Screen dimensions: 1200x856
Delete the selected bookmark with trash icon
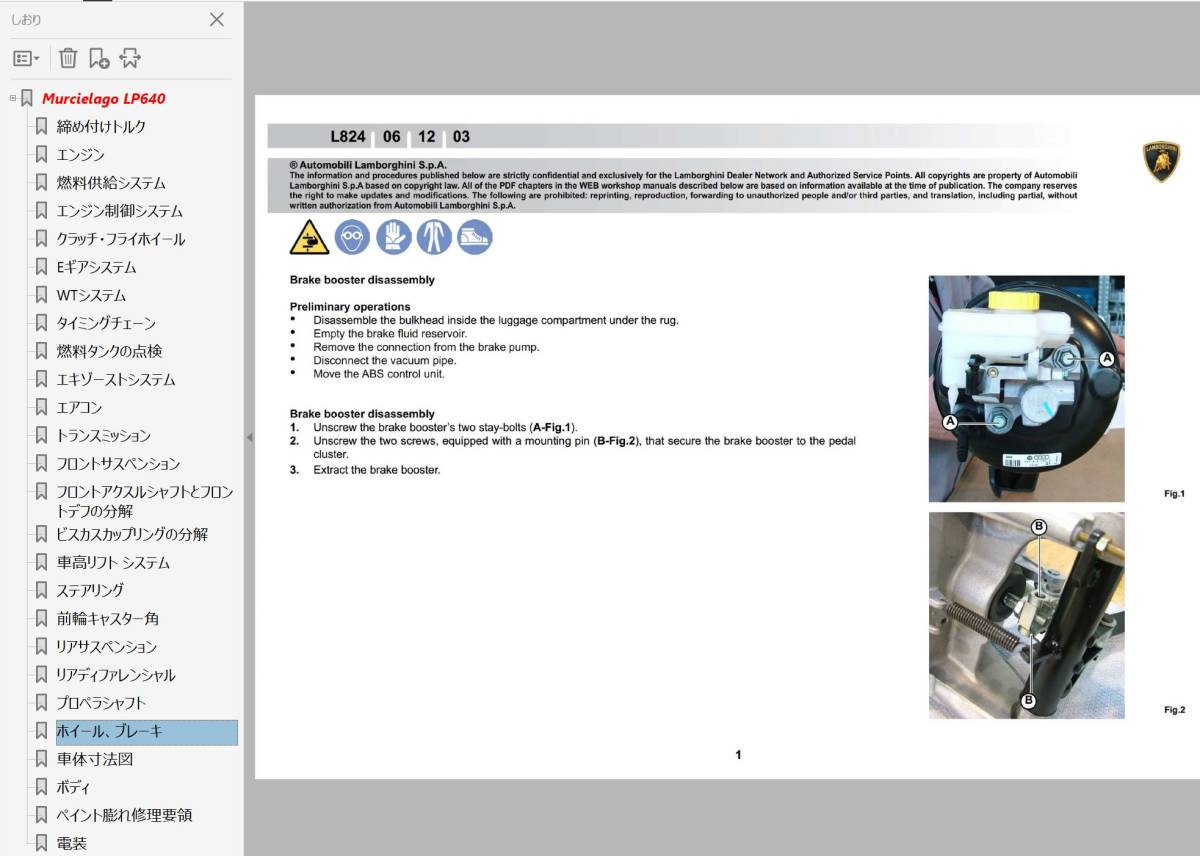pyautogui.click(x=68, y=58)
